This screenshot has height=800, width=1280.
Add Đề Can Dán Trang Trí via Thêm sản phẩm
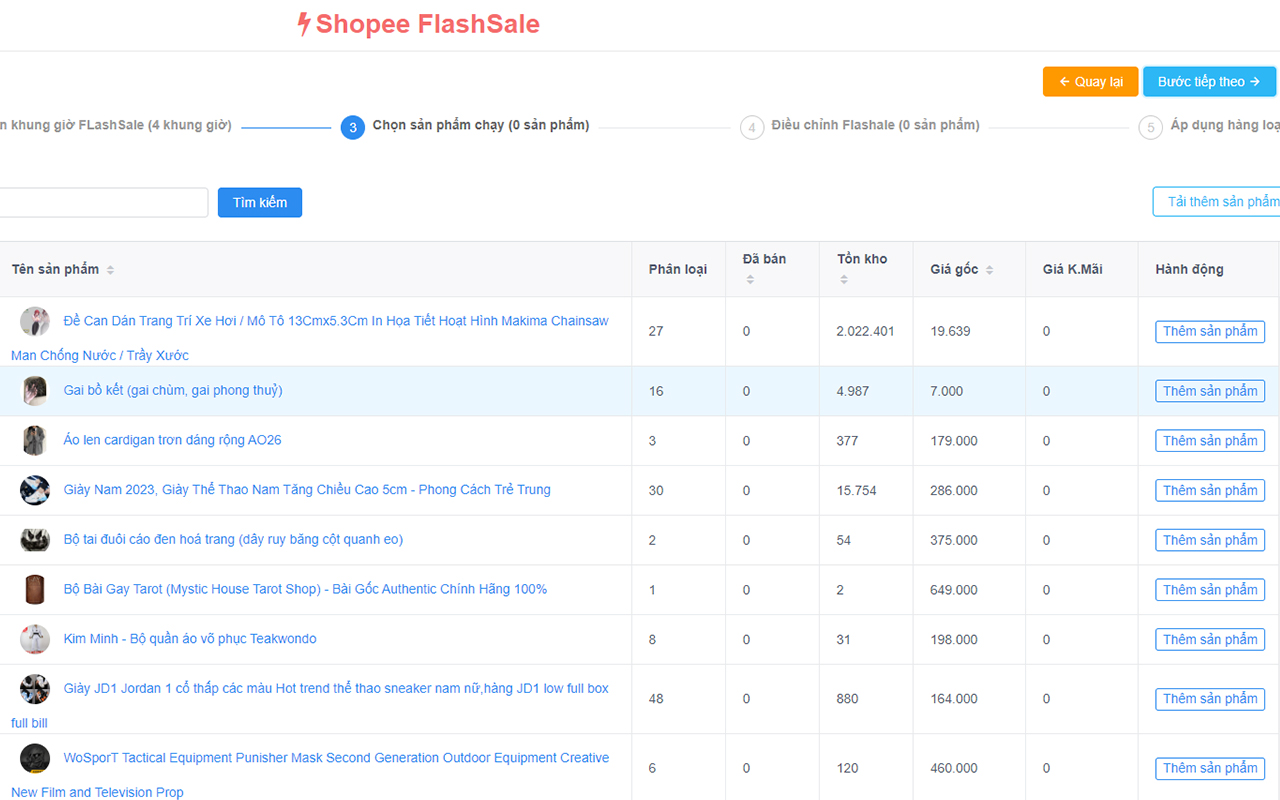click(x=1210, y=331)
